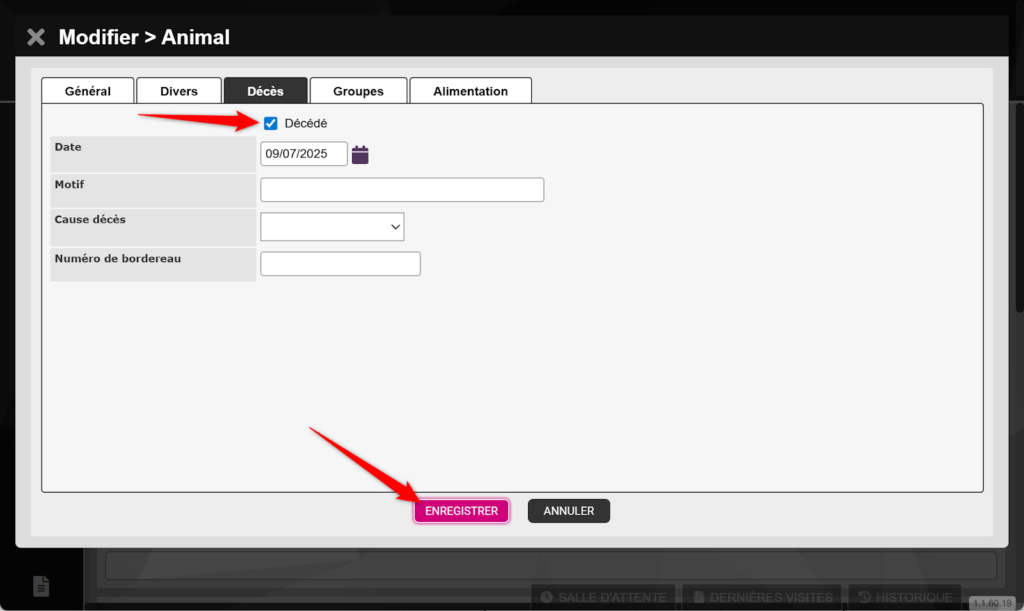Click the history icon on Historique
Screen dimensions: 1024x611
(x=864, y=597)
